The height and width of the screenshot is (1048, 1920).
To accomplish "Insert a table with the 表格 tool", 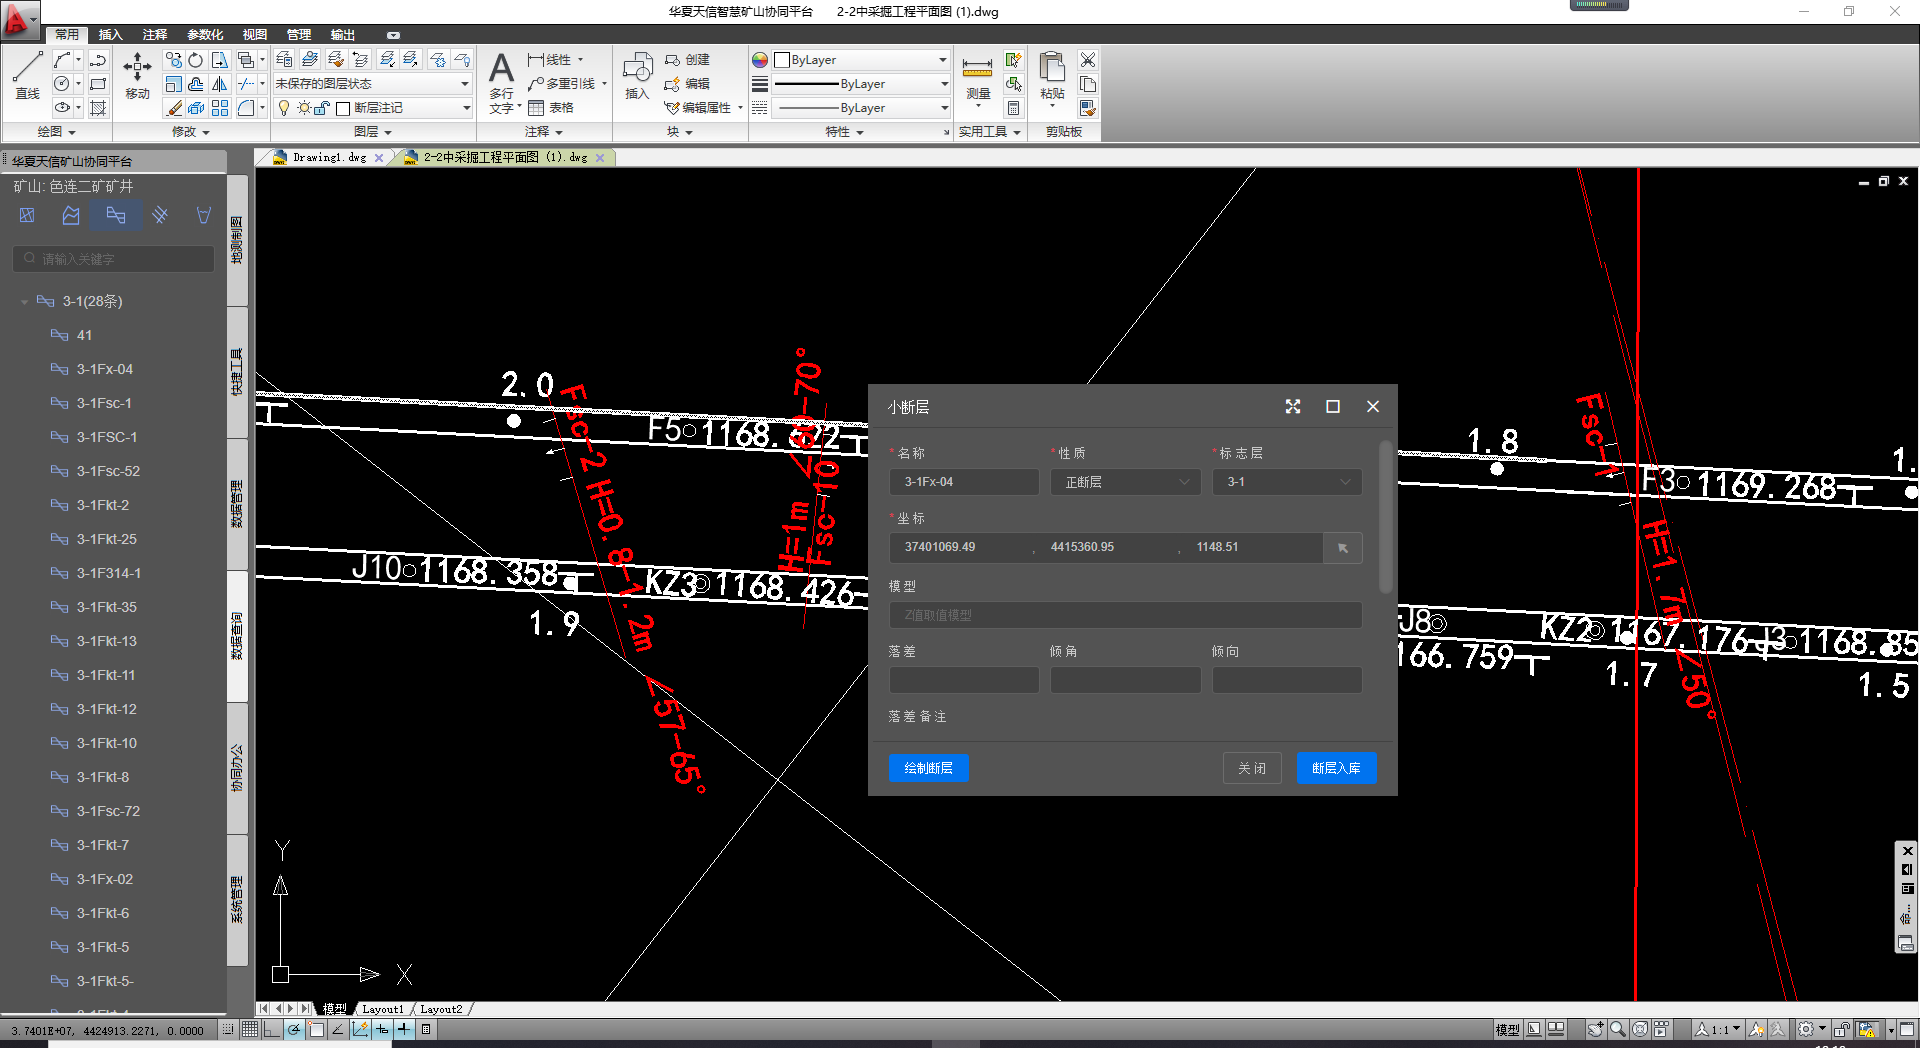I will (x=551, y=108).
